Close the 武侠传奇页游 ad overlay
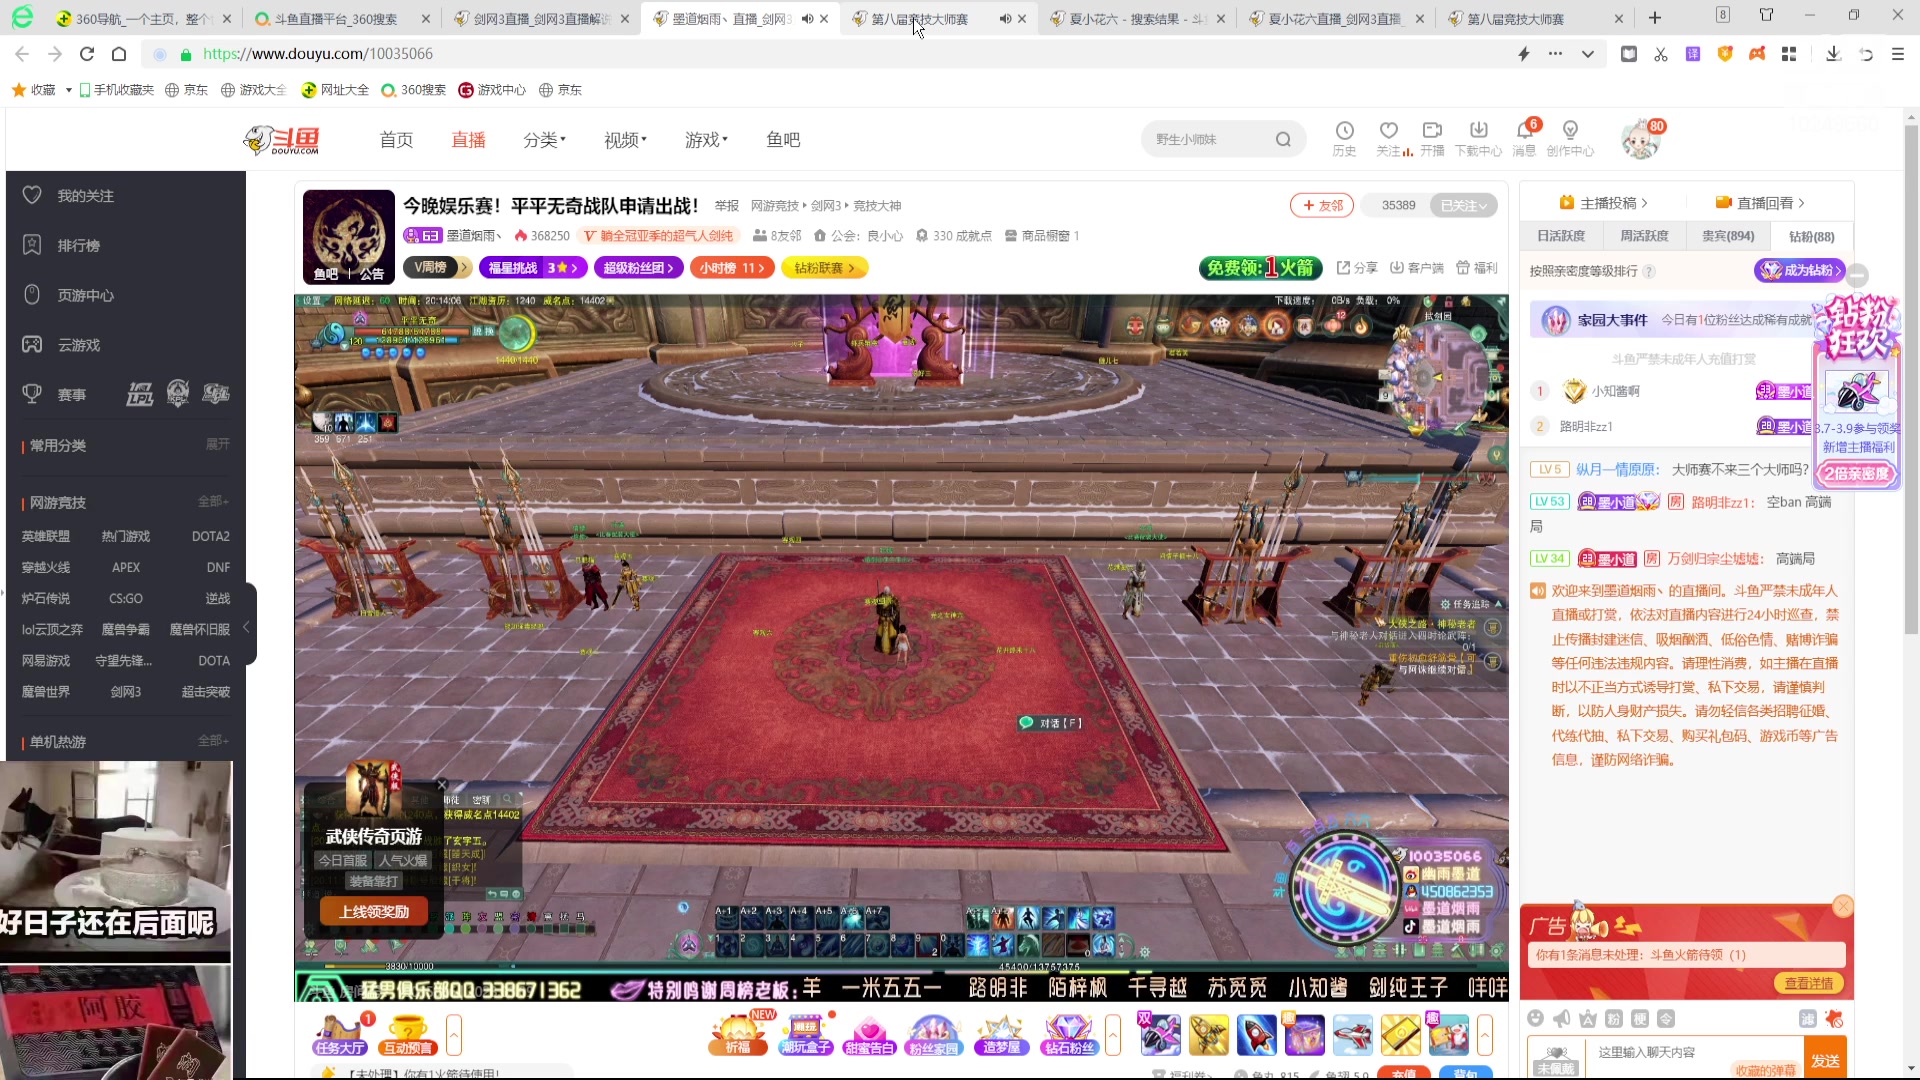 441,785
